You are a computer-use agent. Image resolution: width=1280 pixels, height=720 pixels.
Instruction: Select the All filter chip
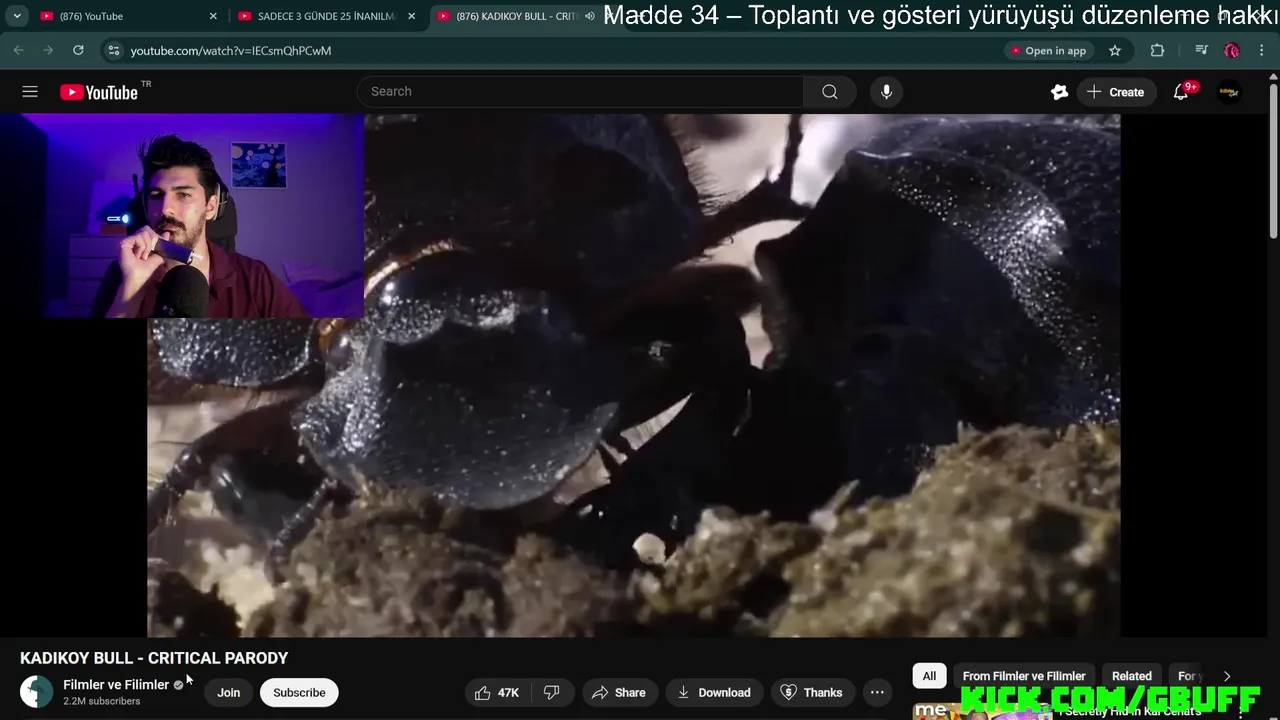929,677
